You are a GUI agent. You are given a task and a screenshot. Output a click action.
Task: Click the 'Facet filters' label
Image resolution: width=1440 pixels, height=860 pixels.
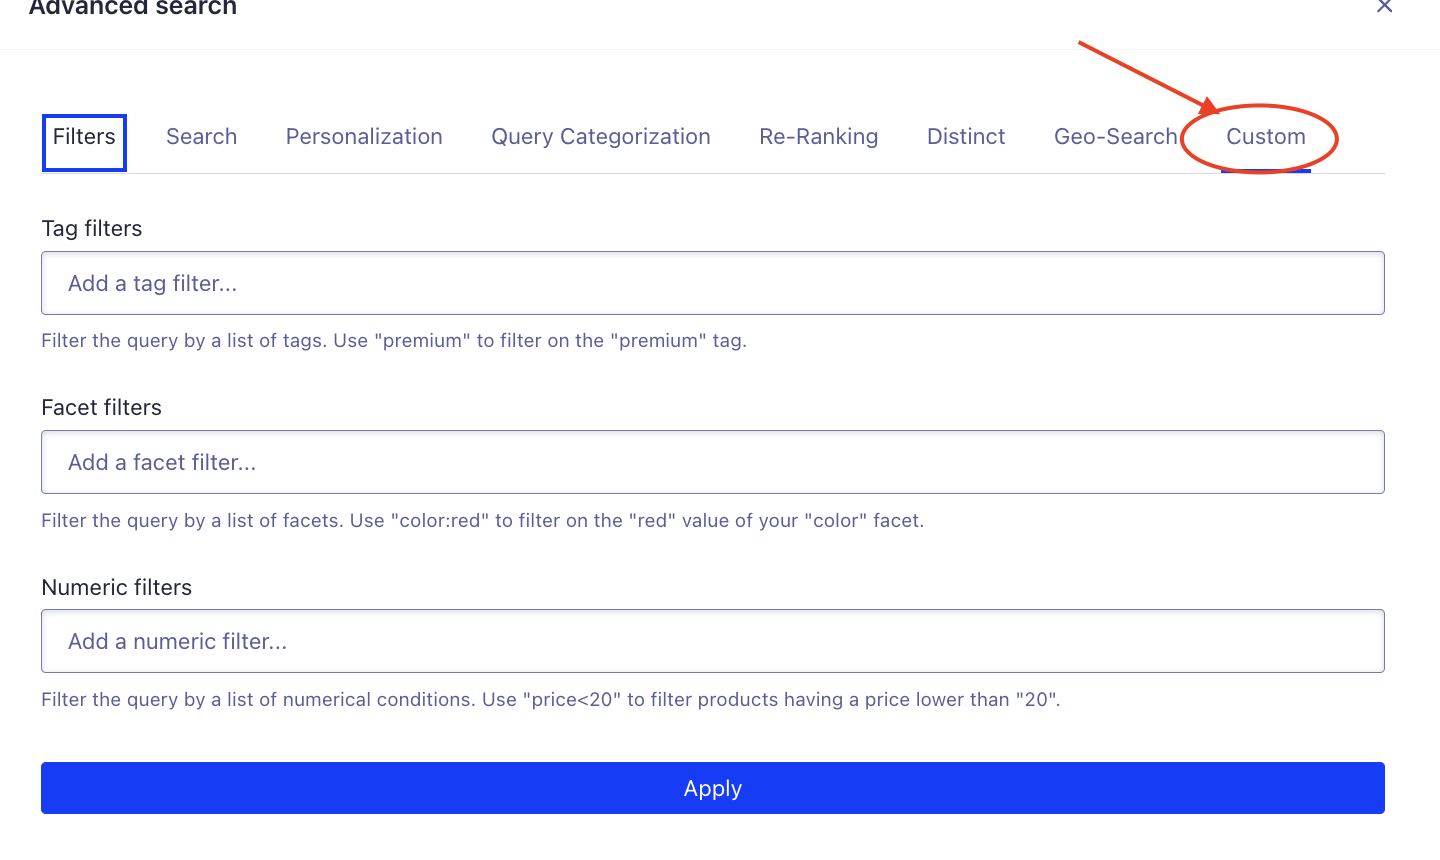coord(101,408)
